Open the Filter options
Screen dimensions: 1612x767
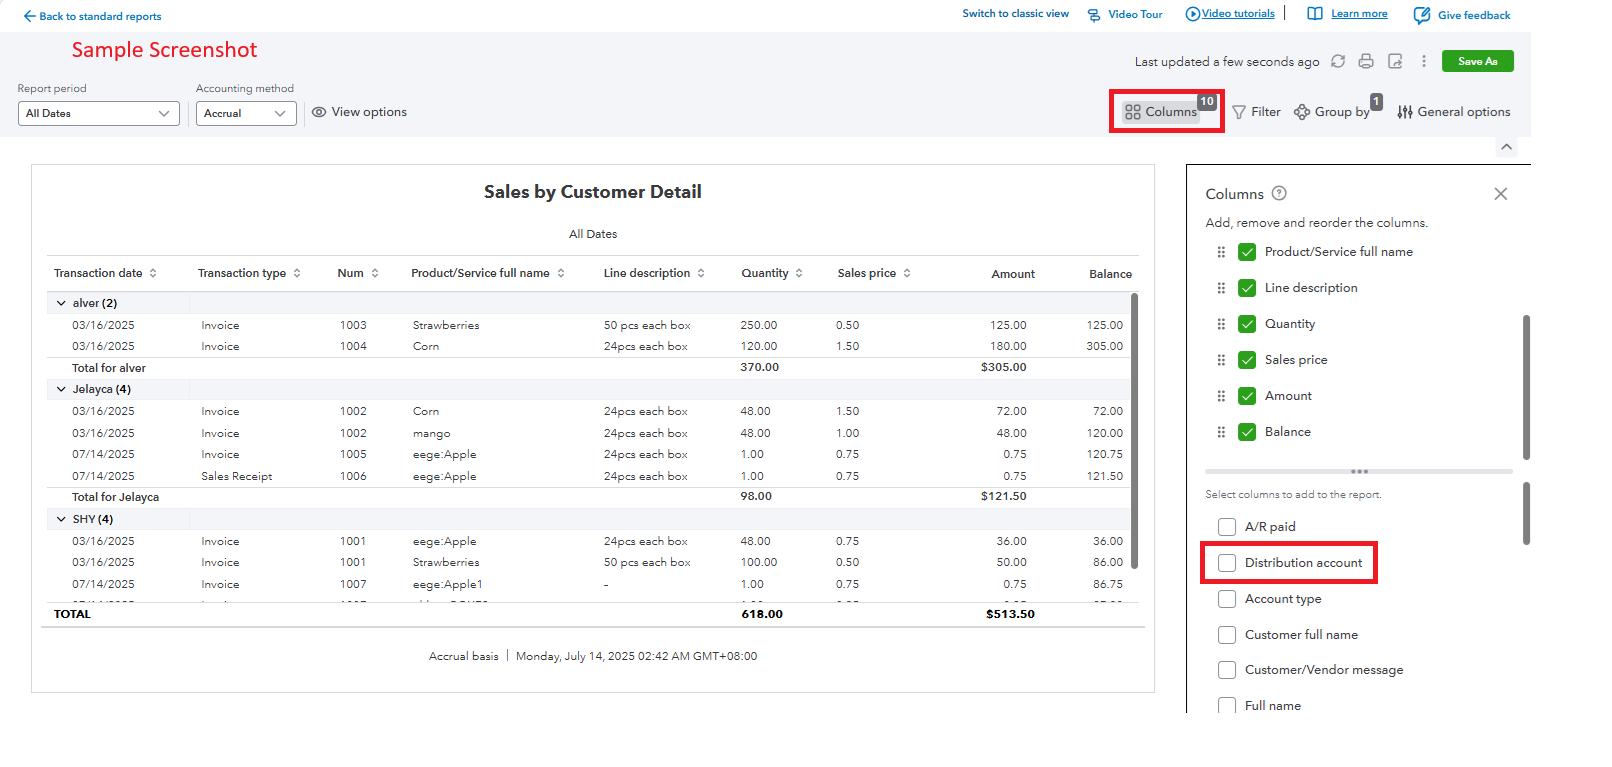click(x=1256, y=112)
